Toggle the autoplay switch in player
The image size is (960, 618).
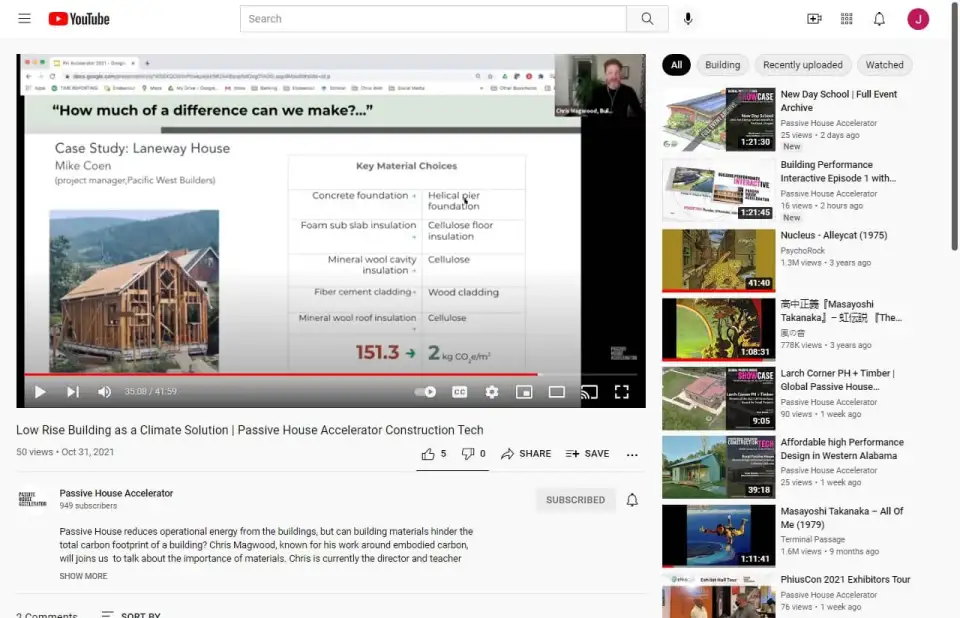[426, 392]
